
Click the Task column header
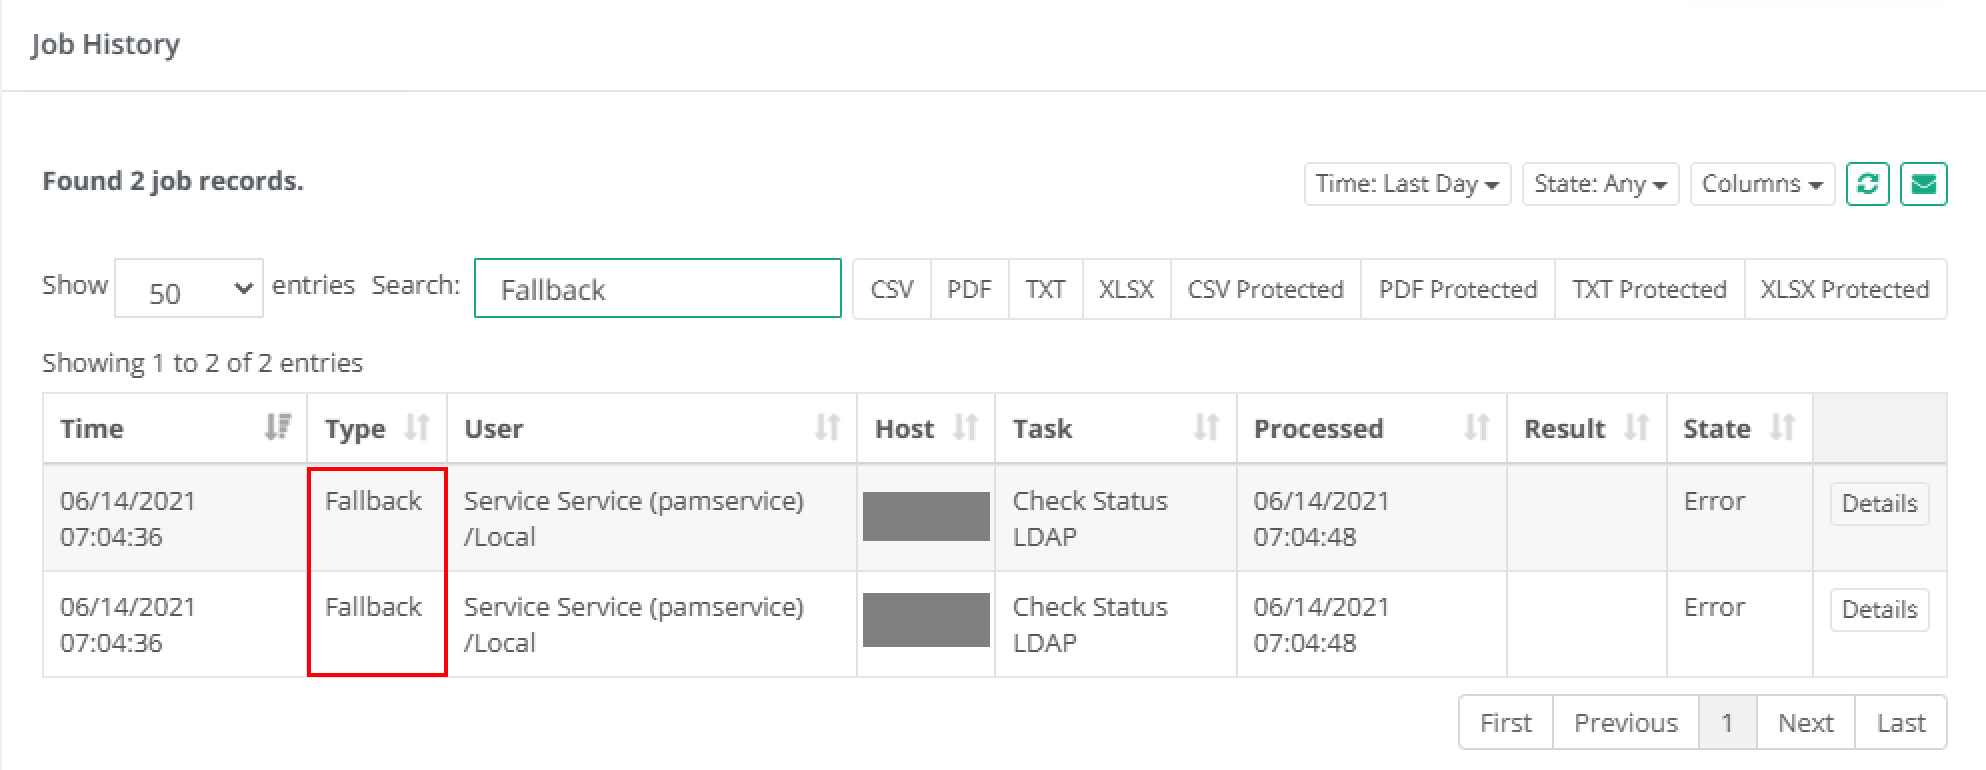(x=1116, y=428)
